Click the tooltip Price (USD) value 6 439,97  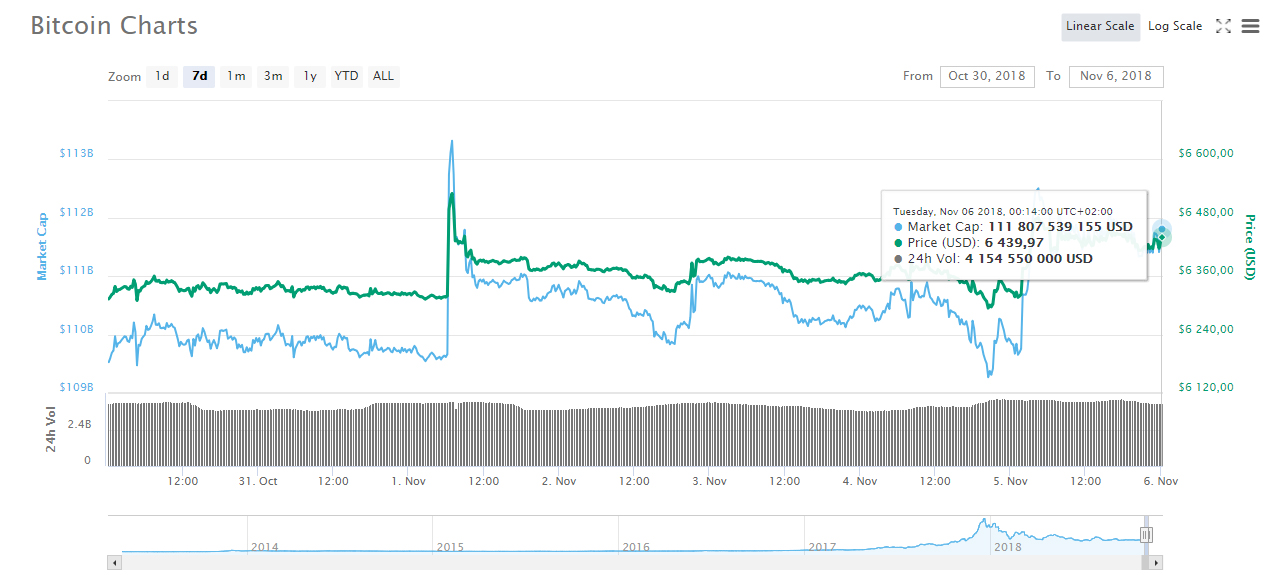click(x=1014, y=243)
